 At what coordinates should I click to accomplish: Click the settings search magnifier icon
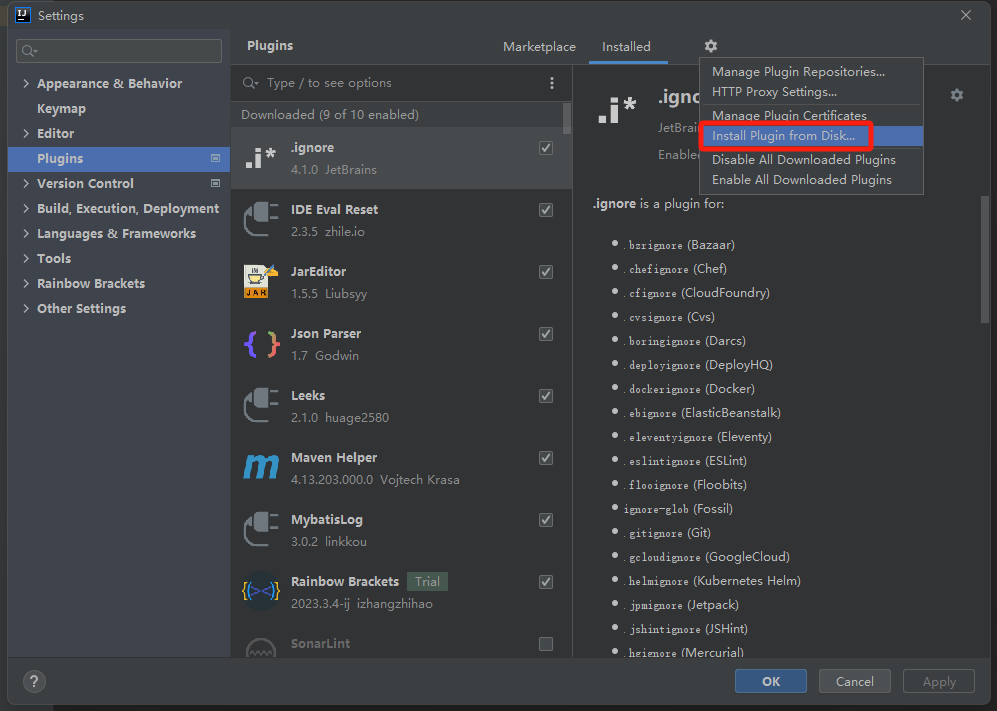pyautogui.click(x=29, y=51)
